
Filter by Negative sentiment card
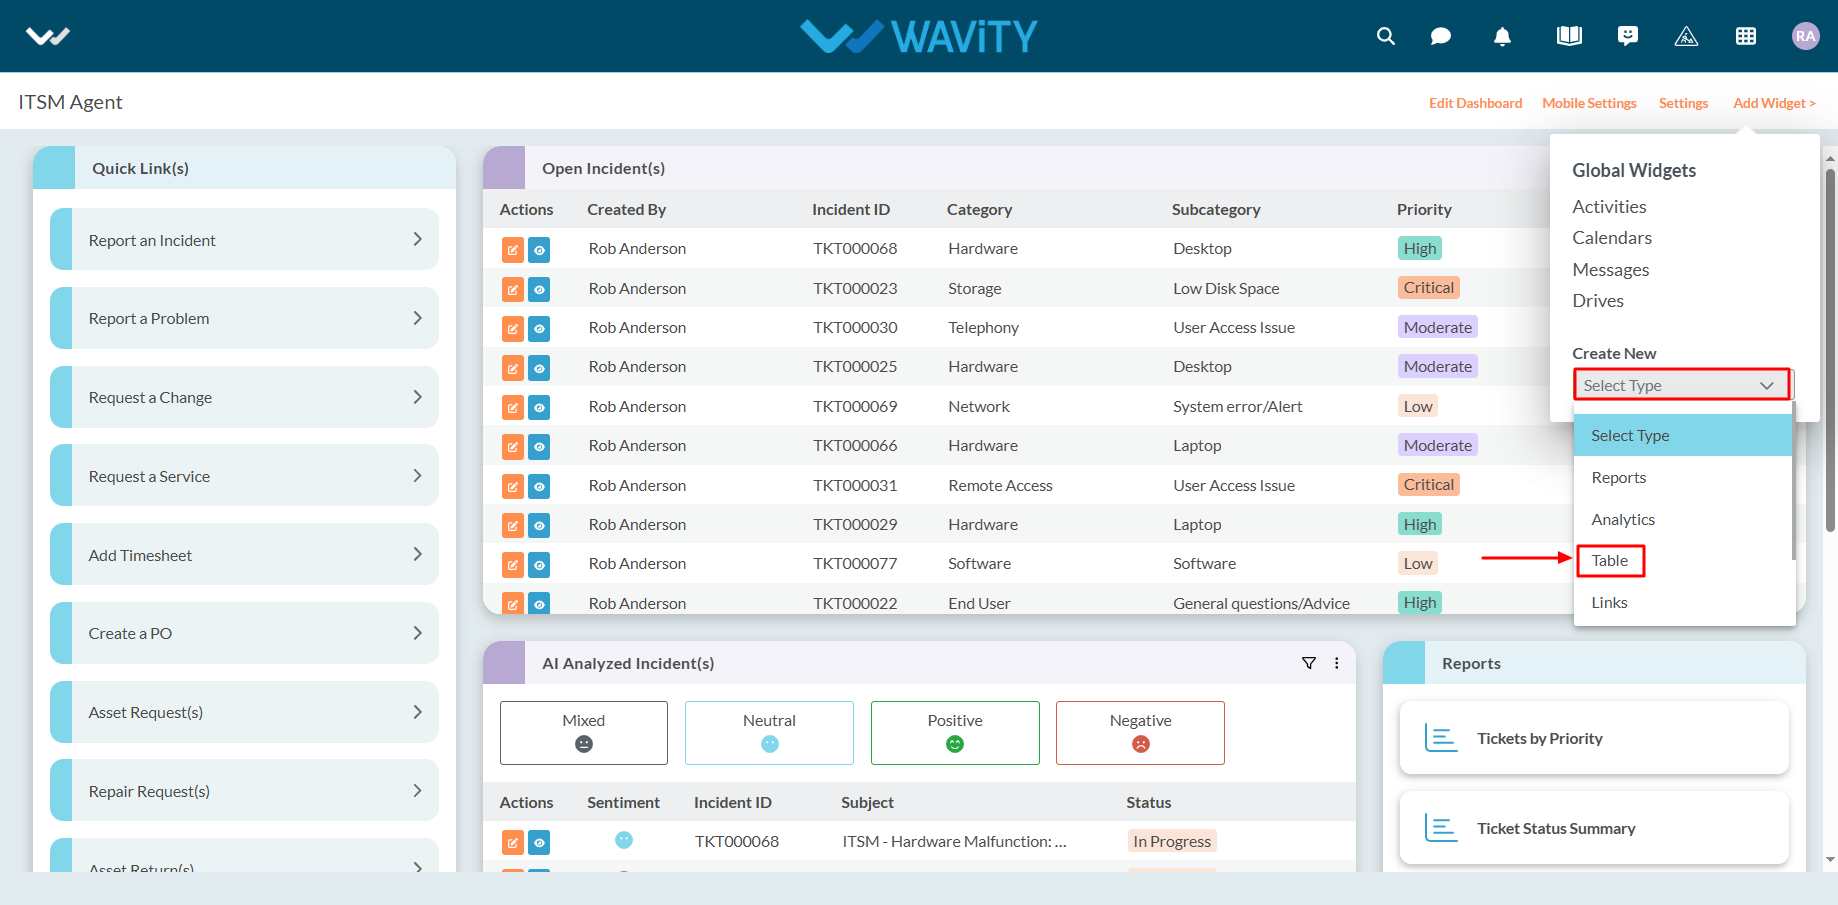point(1140,733)
